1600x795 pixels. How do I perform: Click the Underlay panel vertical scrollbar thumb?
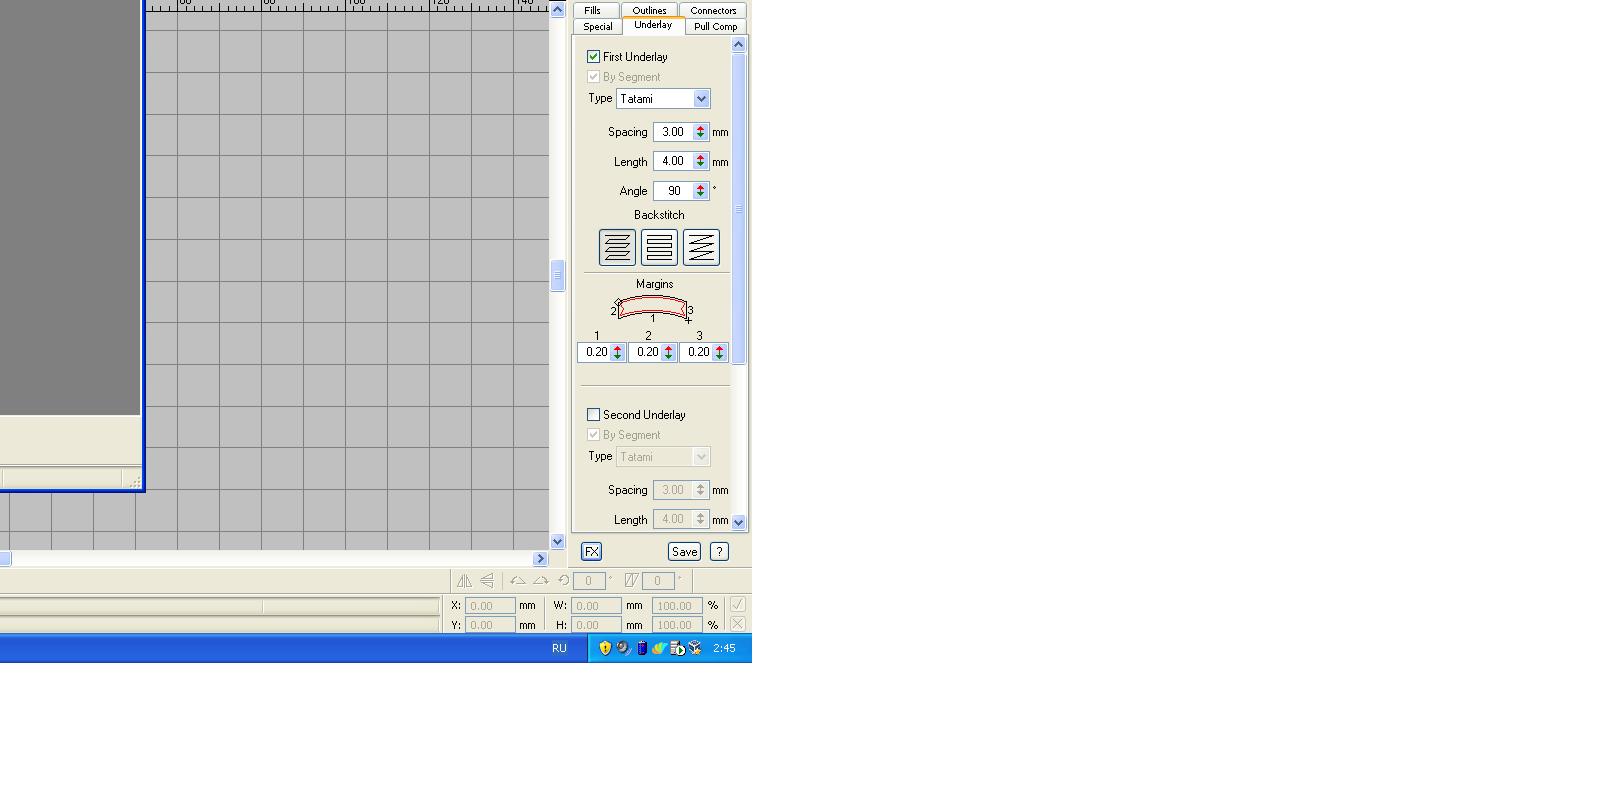739,208
